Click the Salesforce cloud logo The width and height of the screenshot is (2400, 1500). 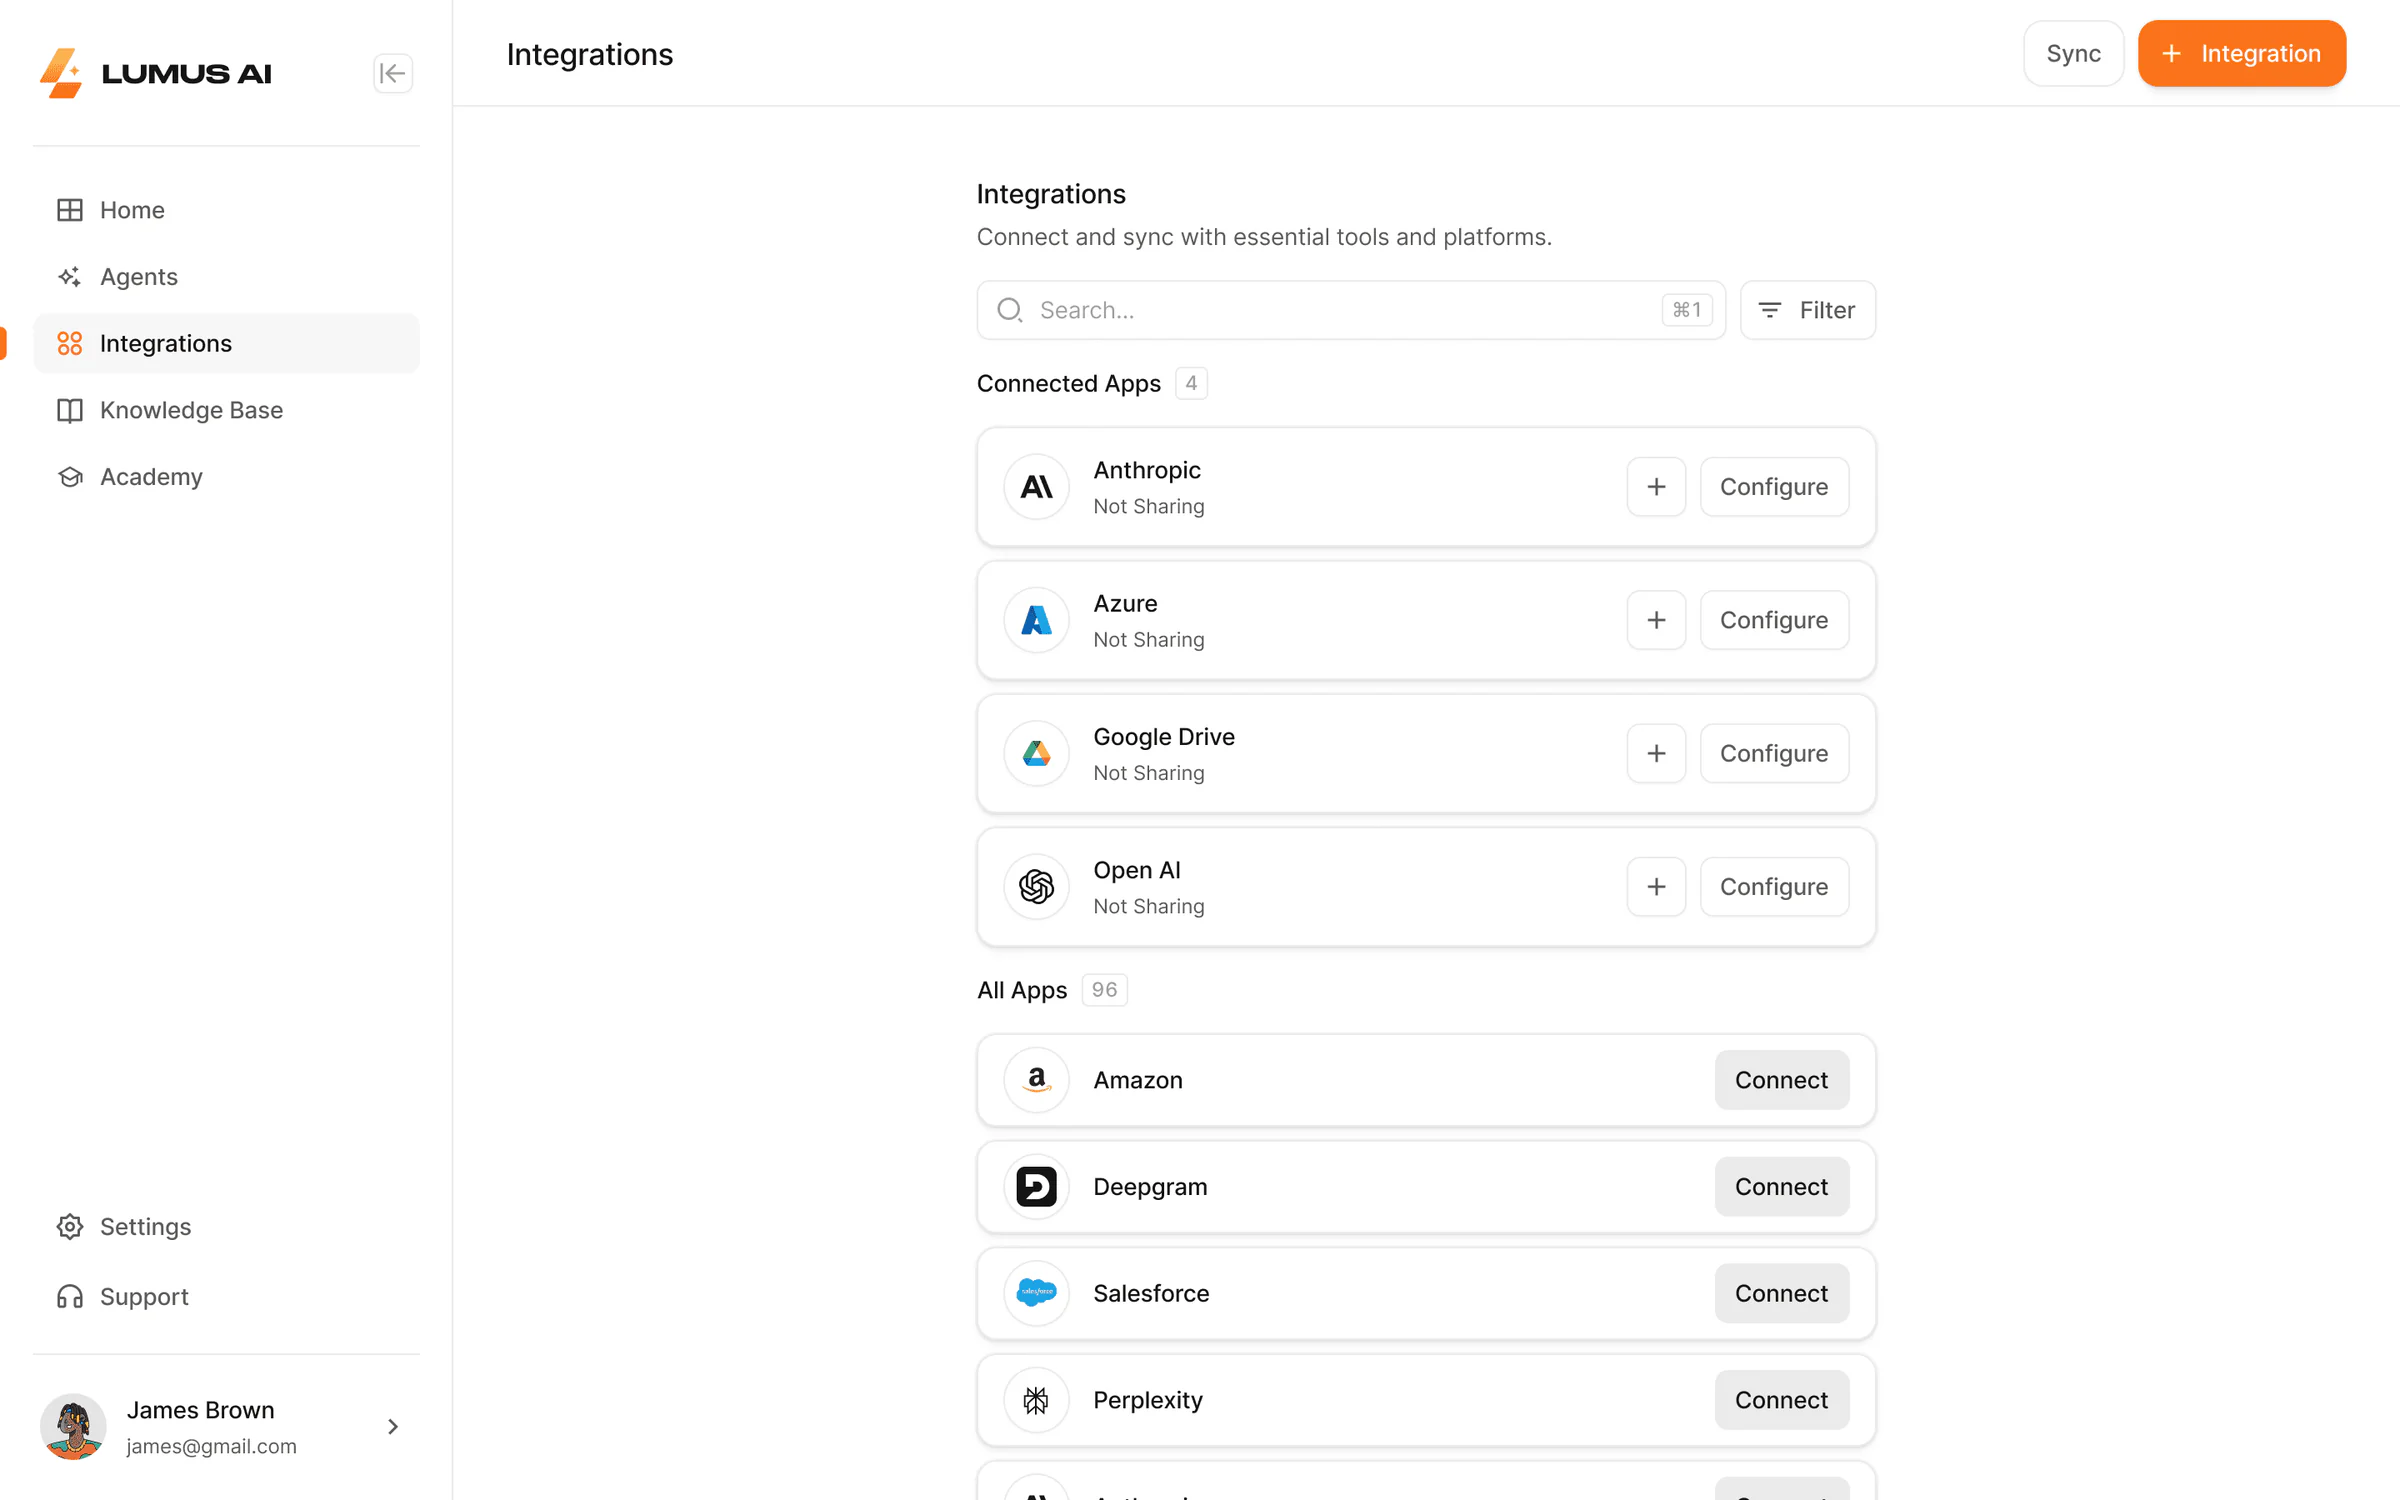(1036, 1293)
